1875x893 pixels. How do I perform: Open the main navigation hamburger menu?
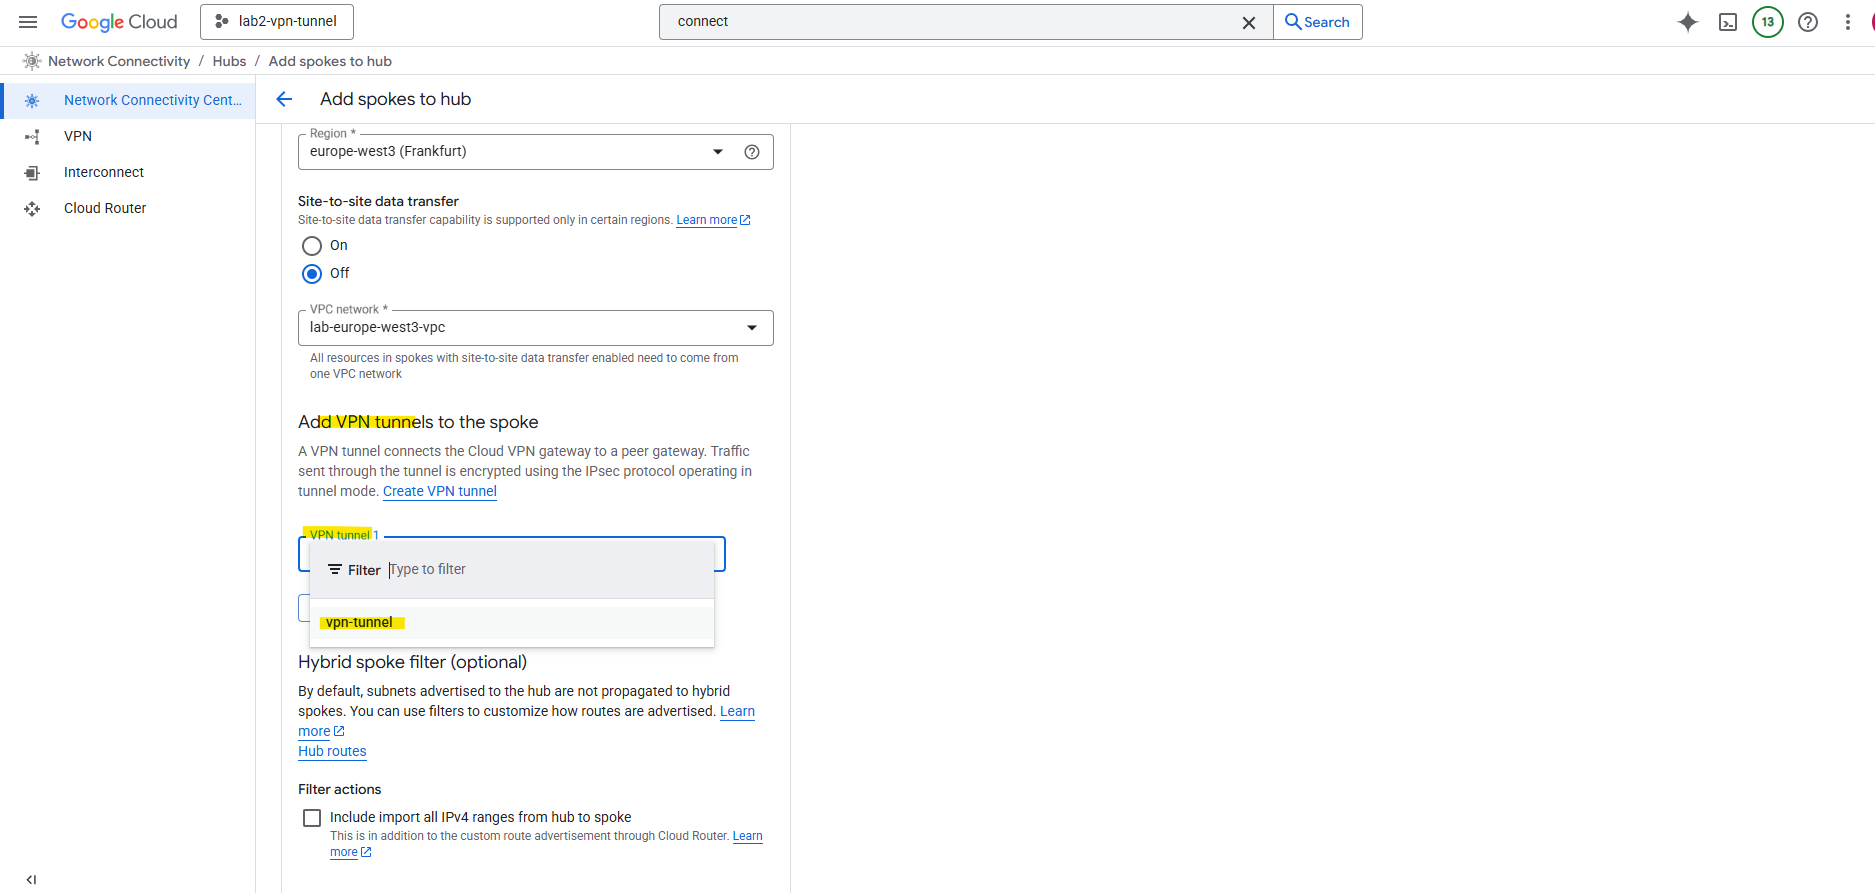tap(28, 22)
